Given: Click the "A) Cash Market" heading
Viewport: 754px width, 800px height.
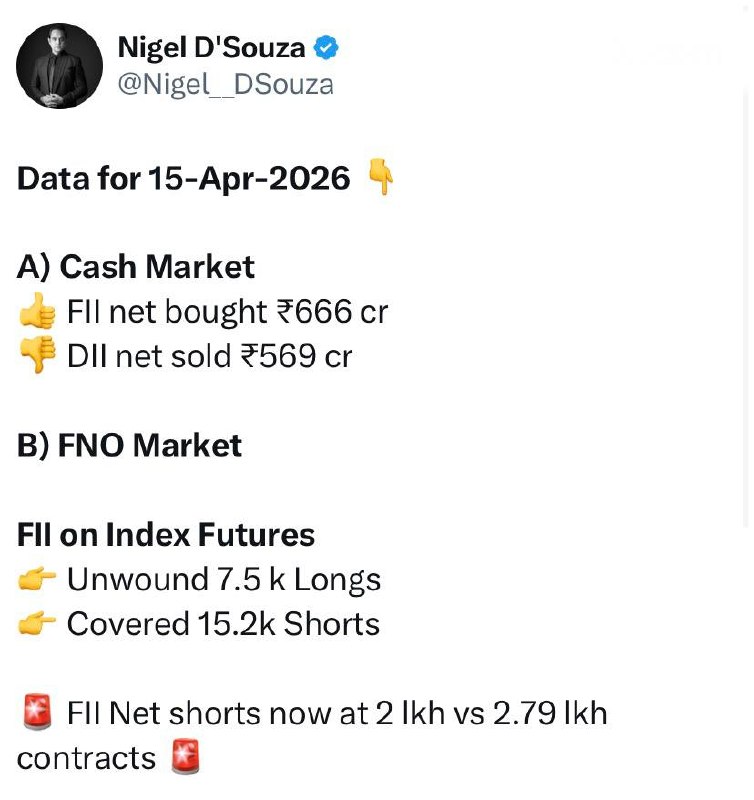Looking at the screenshot, I should tap(136, 267).
